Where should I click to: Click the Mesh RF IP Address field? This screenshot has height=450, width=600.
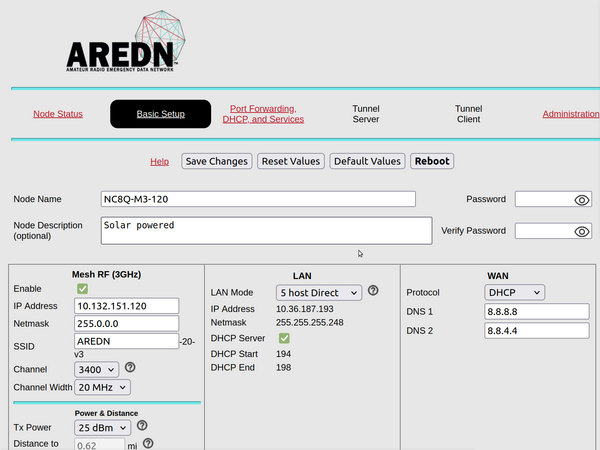click(127, 306)
